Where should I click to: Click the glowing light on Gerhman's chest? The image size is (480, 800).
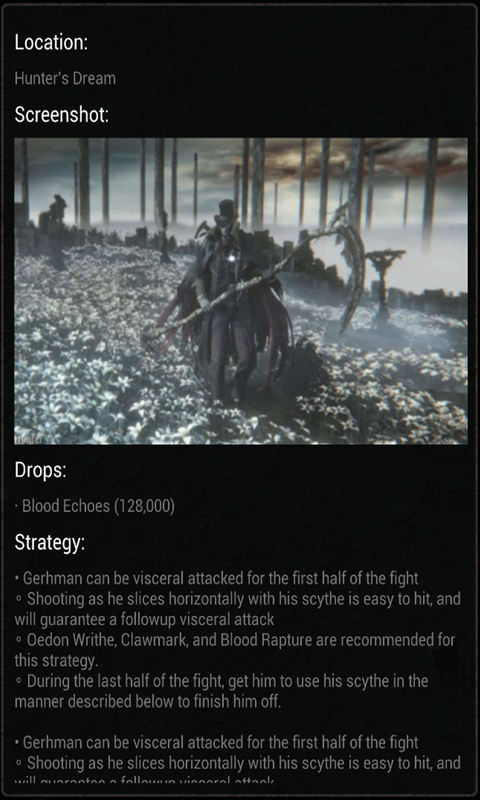[233, 258]
